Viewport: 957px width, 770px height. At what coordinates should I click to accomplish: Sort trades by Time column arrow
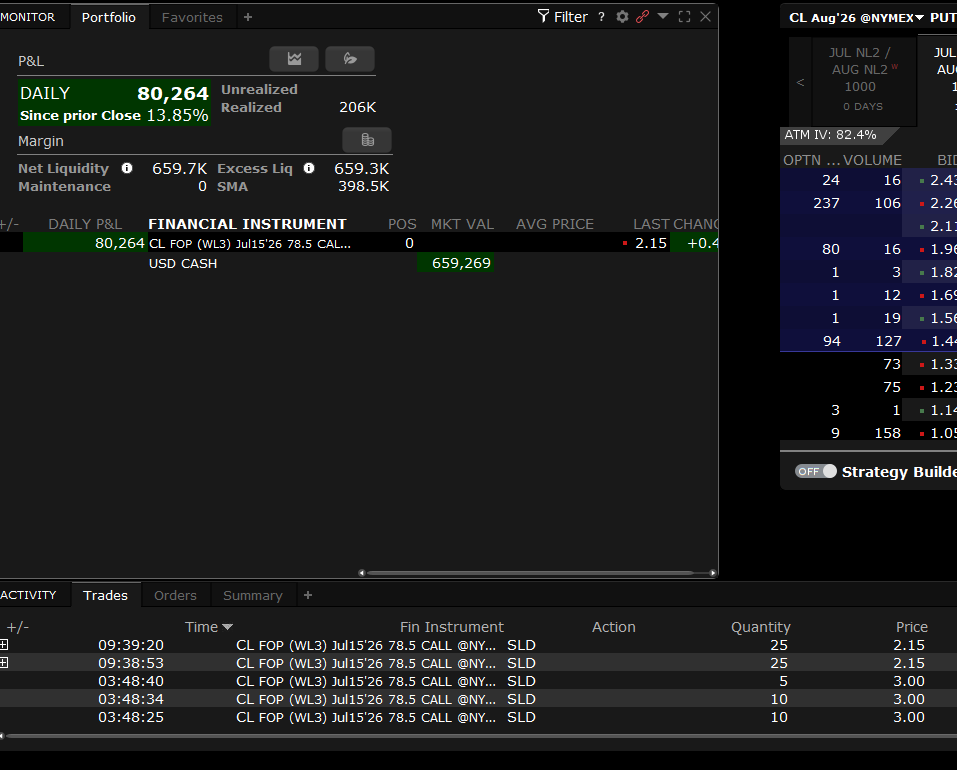coord(228,627)
